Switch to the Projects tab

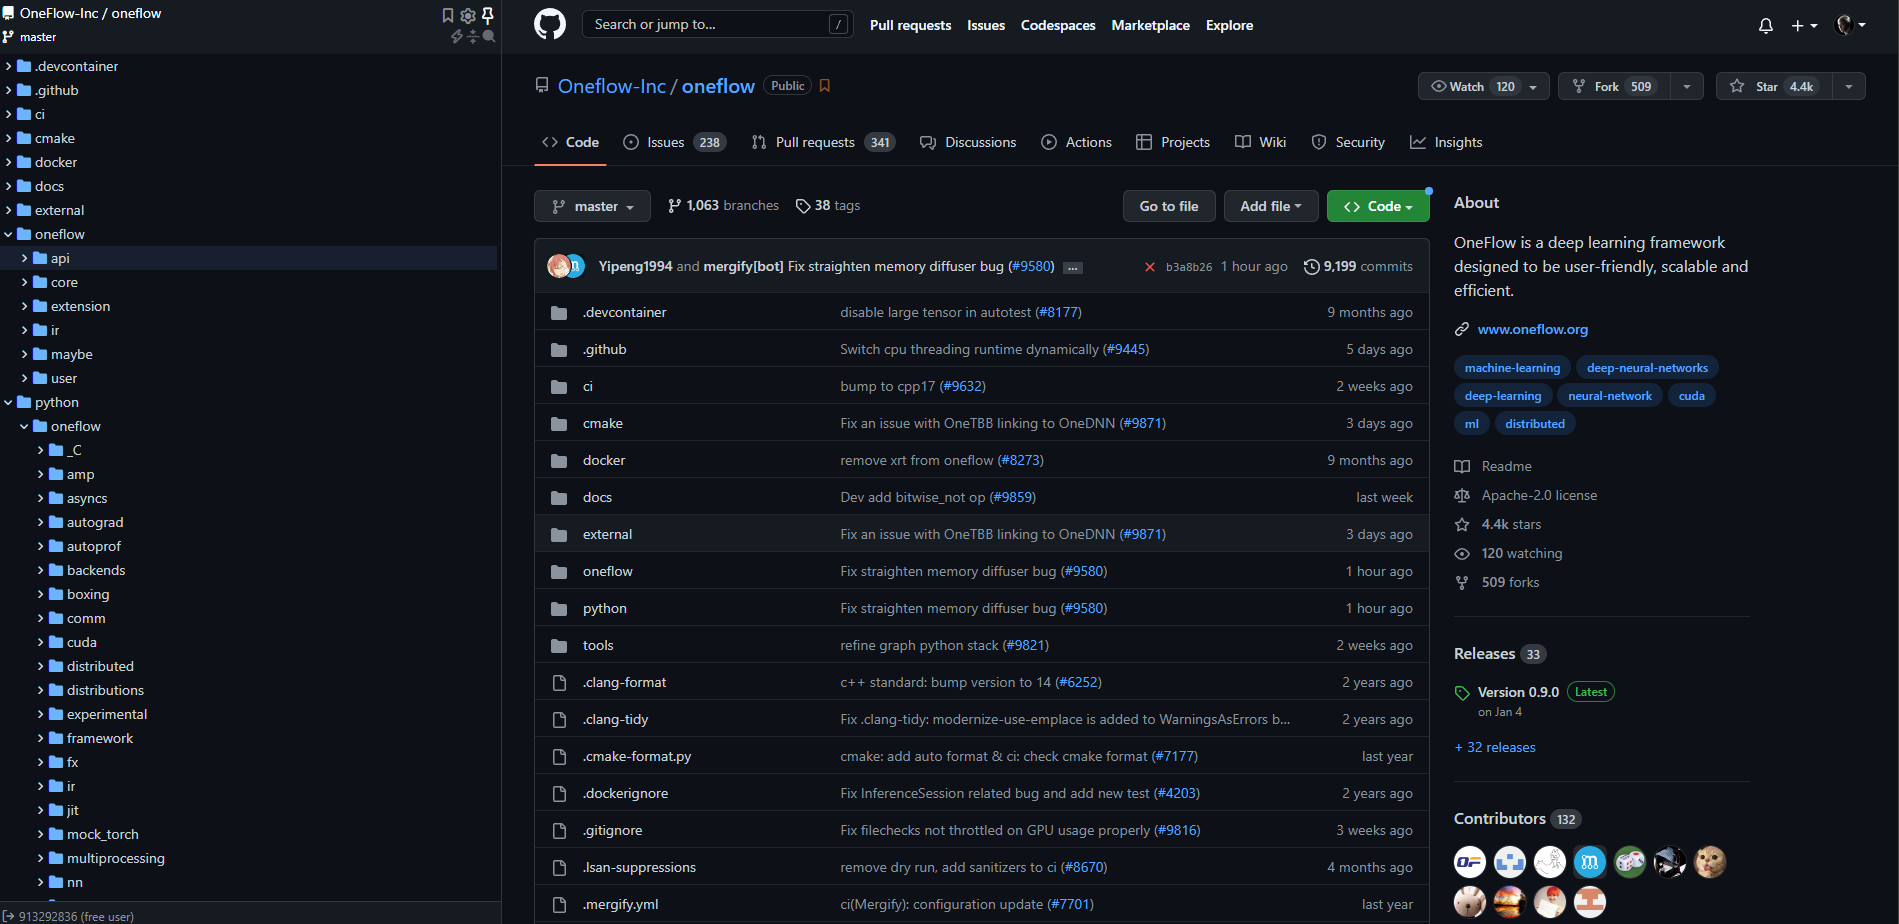pos(1173,142)
